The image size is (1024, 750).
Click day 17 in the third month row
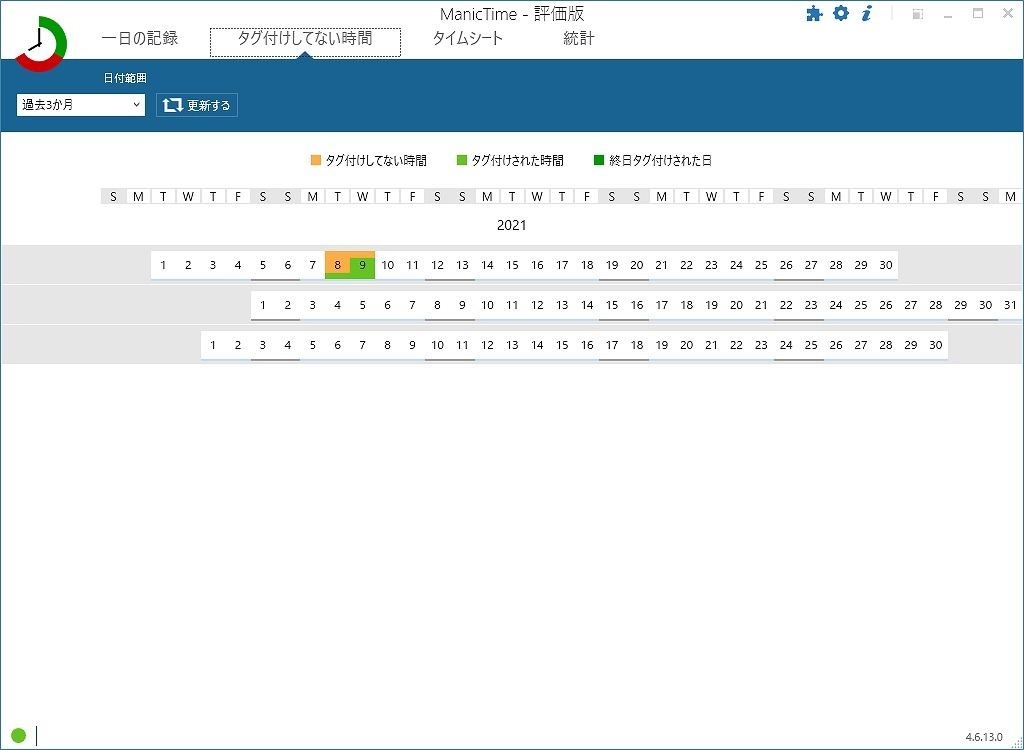coord(612,345)
